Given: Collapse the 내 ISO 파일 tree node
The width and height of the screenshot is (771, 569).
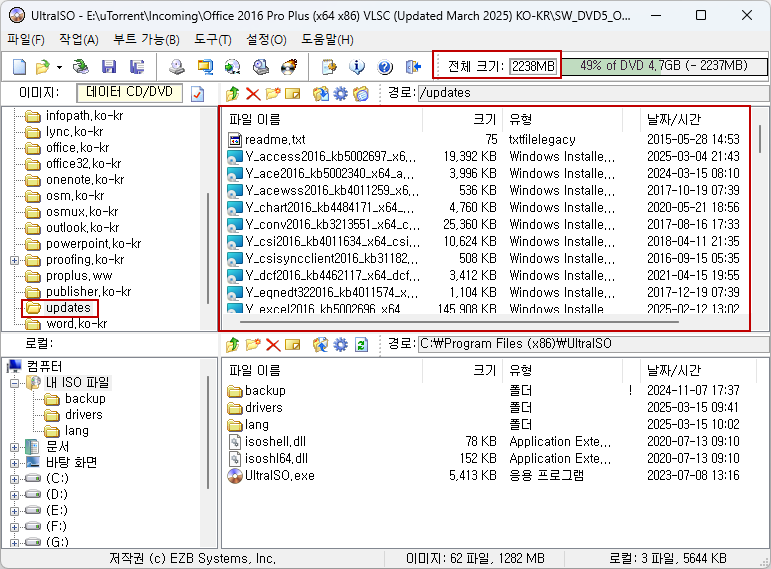Looking at the screenshot, I should 14,383.
